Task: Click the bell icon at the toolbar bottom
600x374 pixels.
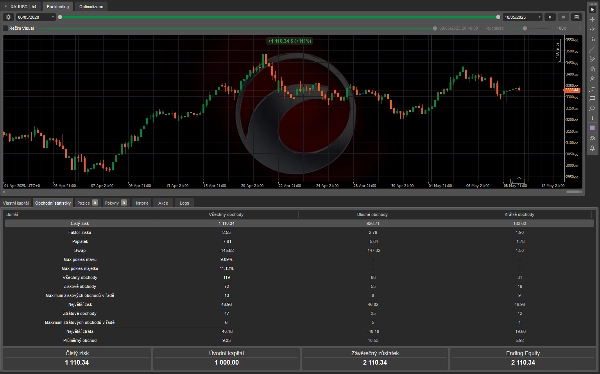Action: [x=592, y=148]
